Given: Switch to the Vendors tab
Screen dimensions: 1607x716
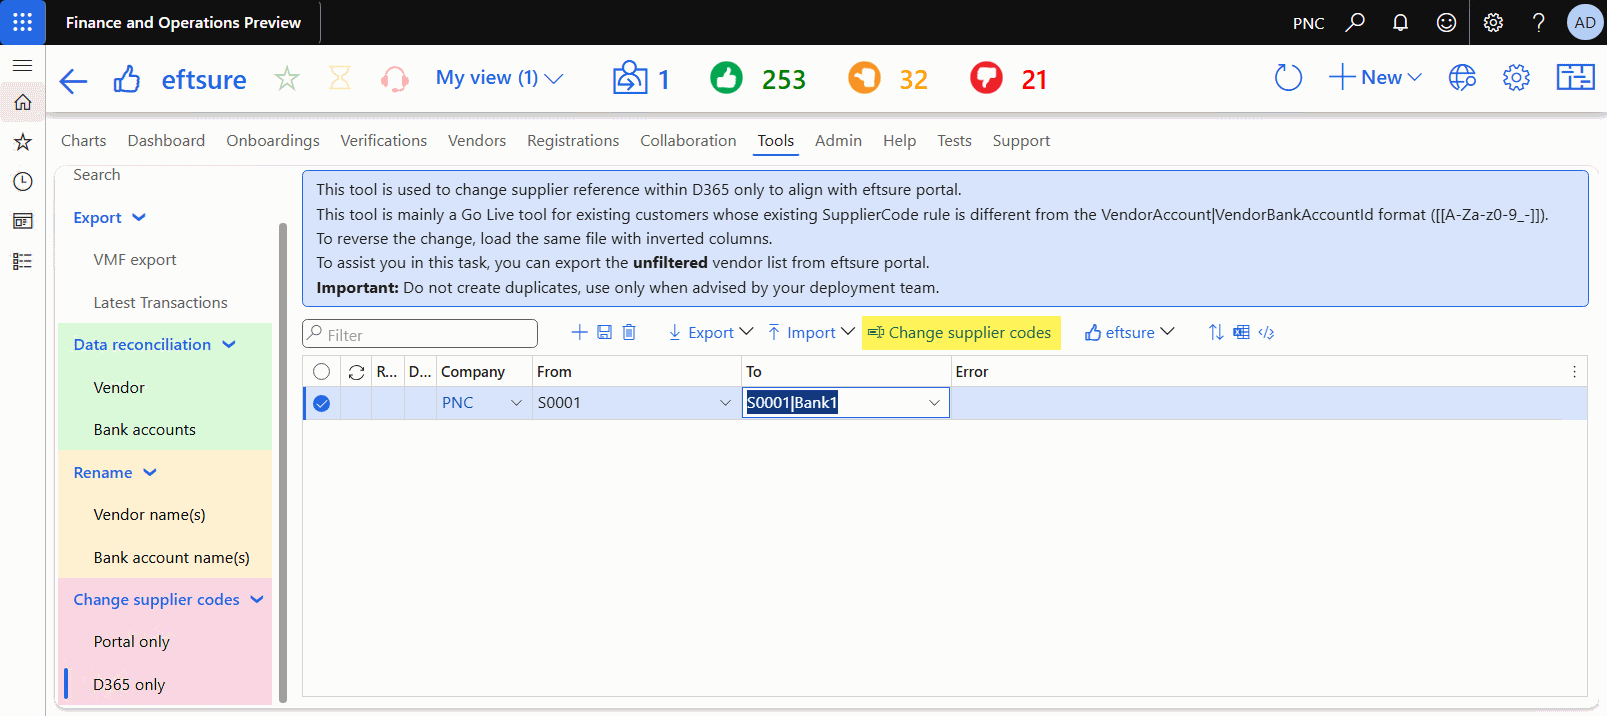Looking at the screenshot, I should tap(477, 141).
